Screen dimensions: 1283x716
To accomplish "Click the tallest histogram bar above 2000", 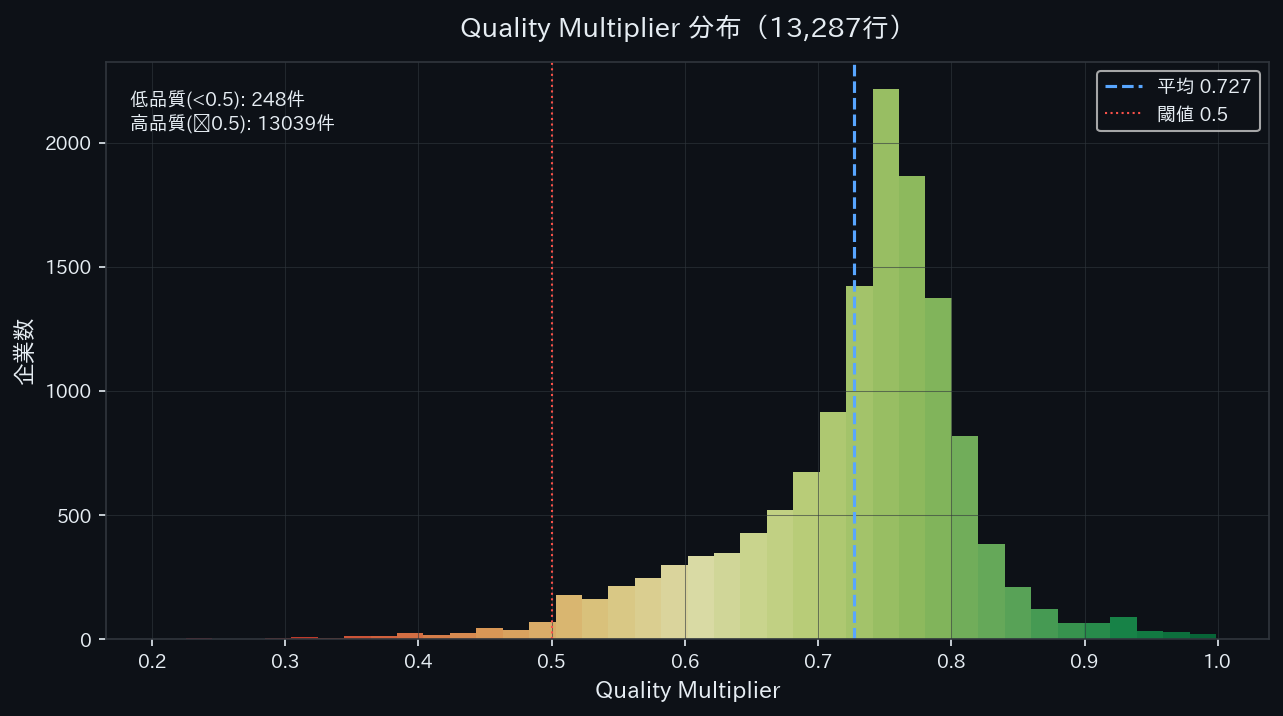I will pyautogui.click(x=886, y=364).
